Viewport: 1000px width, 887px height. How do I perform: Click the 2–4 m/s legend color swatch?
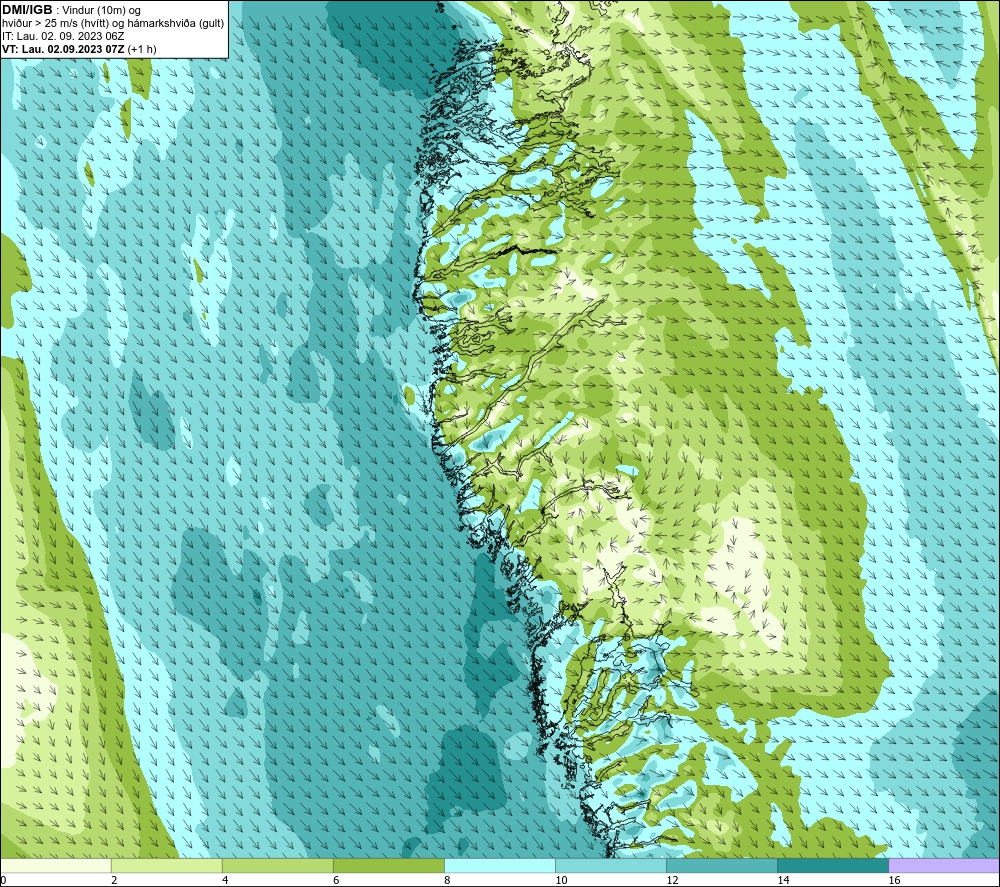point(166,865)
